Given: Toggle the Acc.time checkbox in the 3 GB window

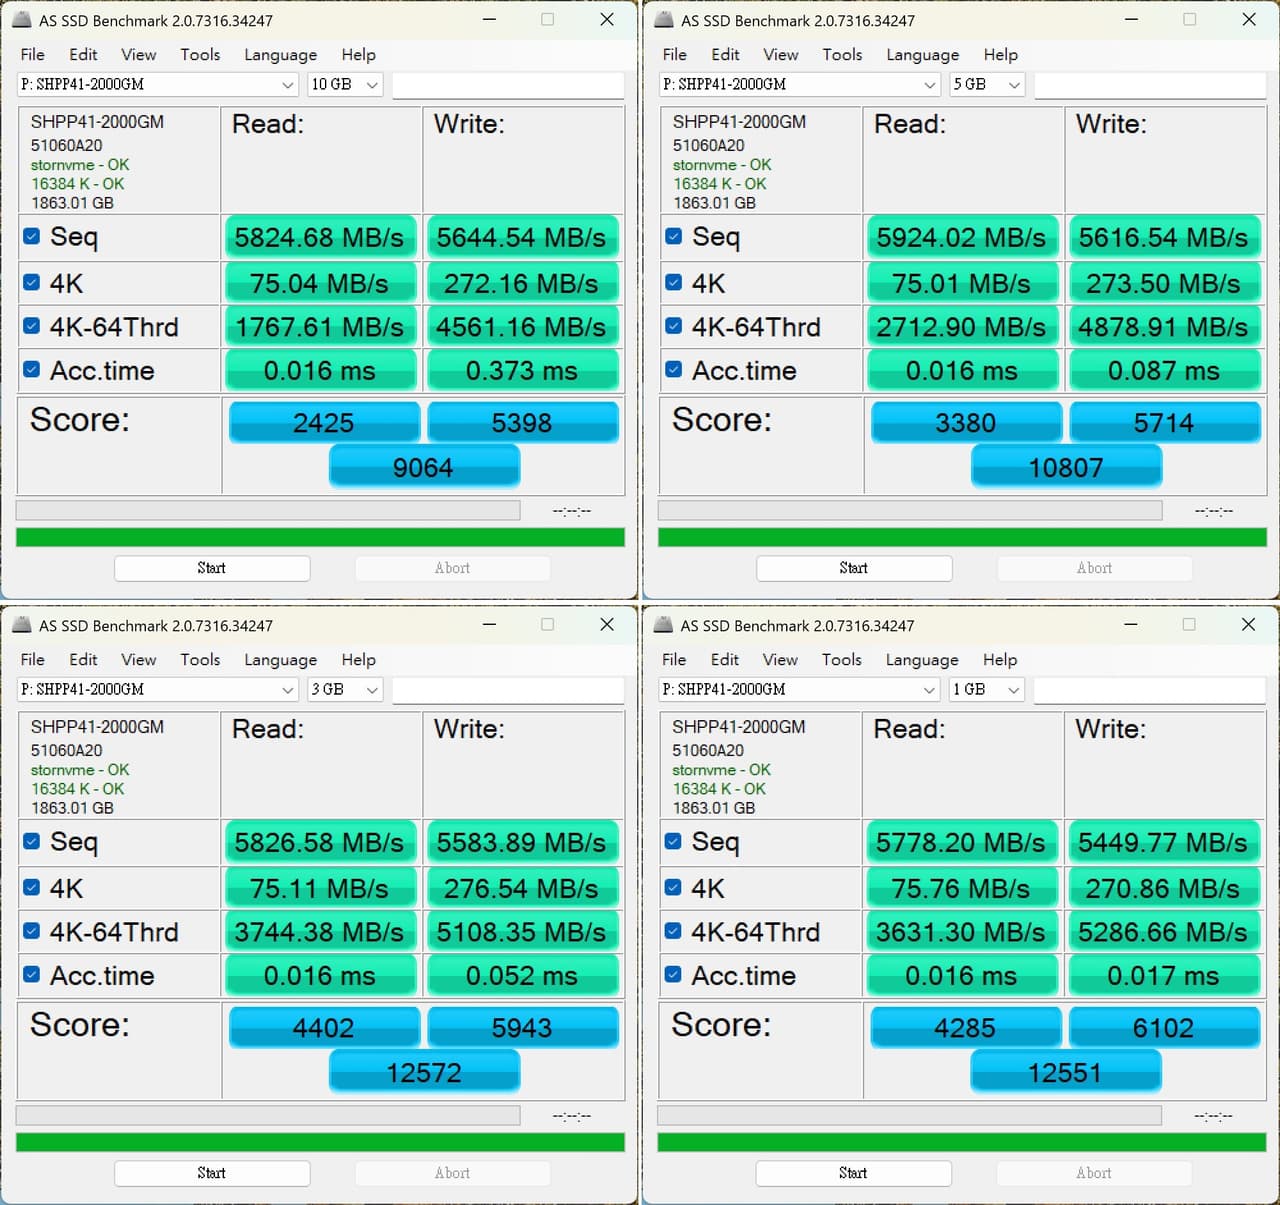Looking at the screenshot, I should 32,975.
